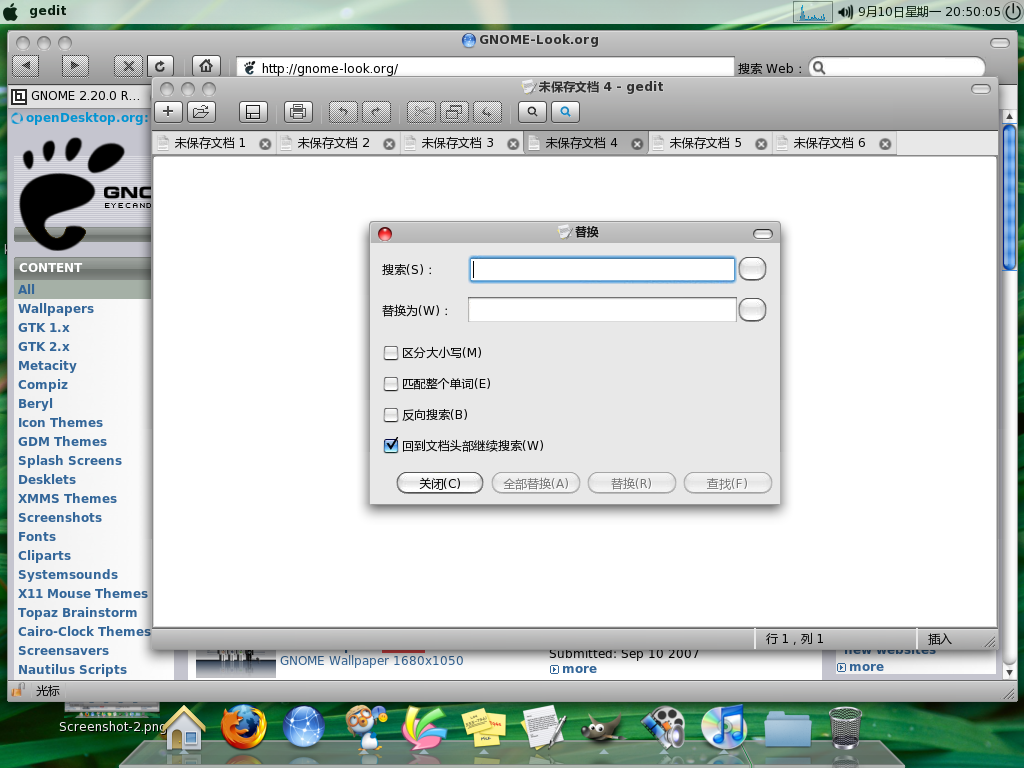This screenshot has width=1024, height=768.
Task: Click the New document plus icon in gedit
Action: coord(168,112)
